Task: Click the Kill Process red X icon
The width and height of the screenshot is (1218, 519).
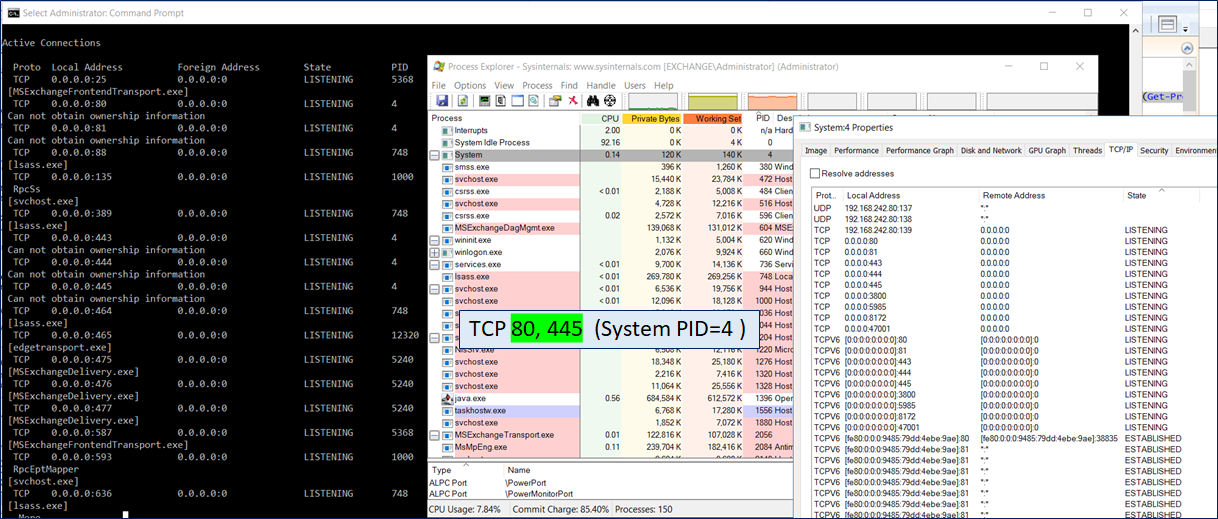Action: pyautogui.click(x=573, y=101)
